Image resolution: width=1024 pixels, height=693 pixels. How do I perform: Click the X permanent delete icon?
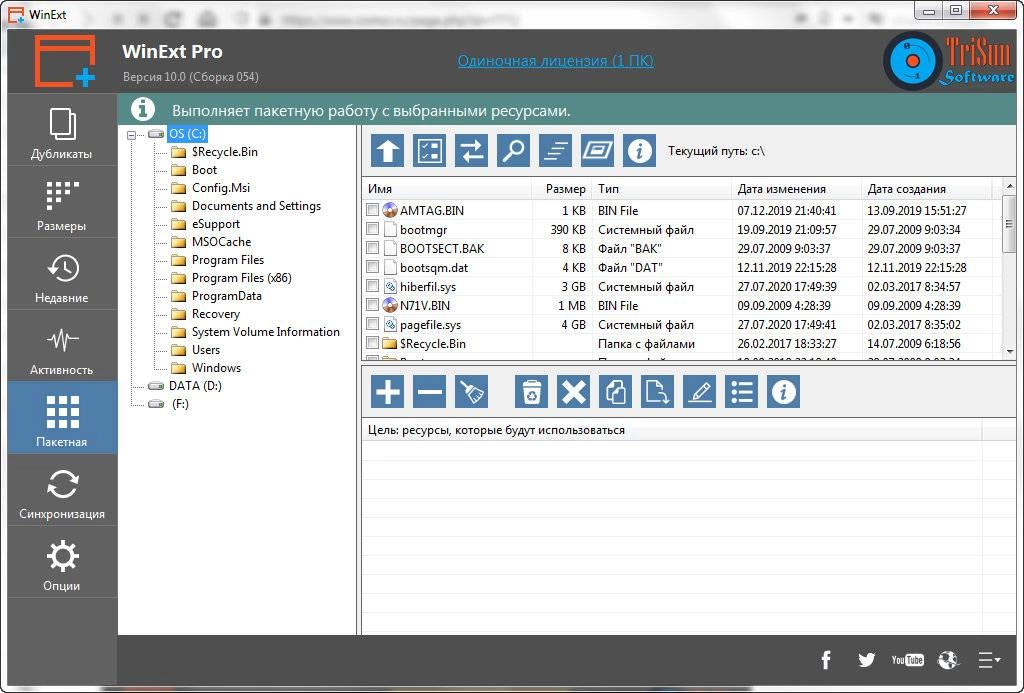tap(573, 392)
